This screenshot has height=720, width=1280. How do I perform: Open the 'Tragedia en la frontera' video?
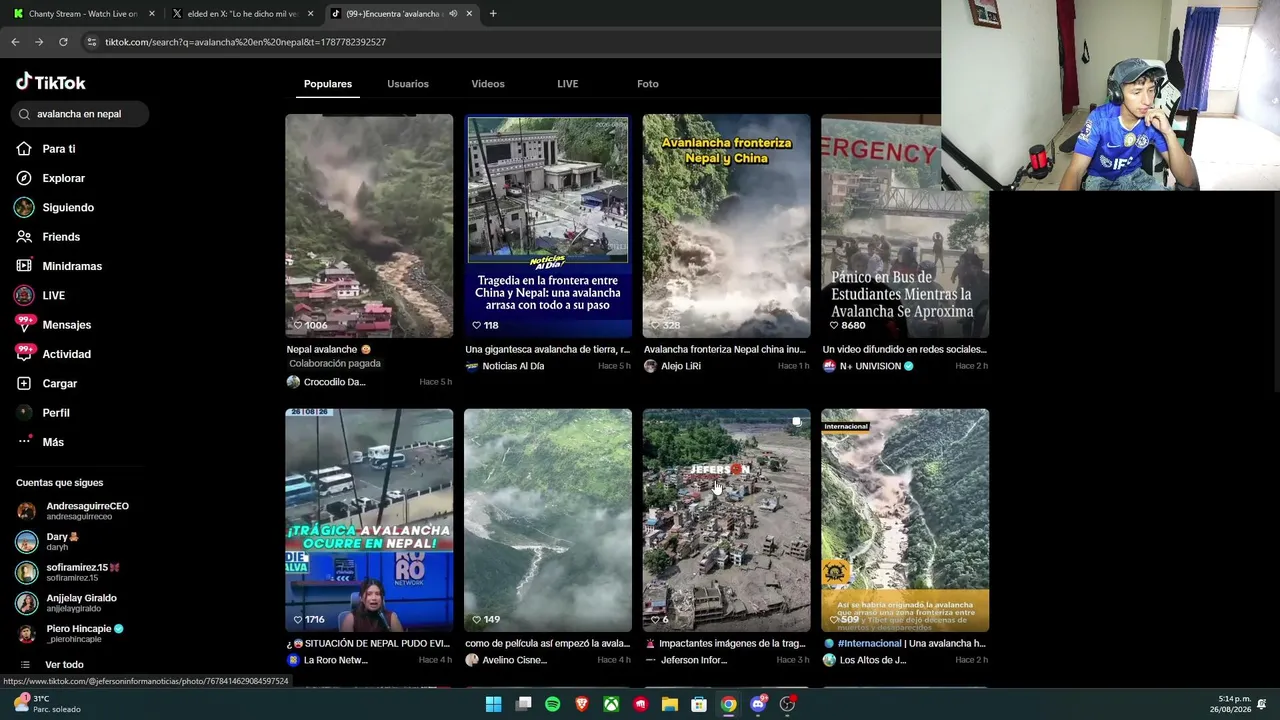coord(548,226)
